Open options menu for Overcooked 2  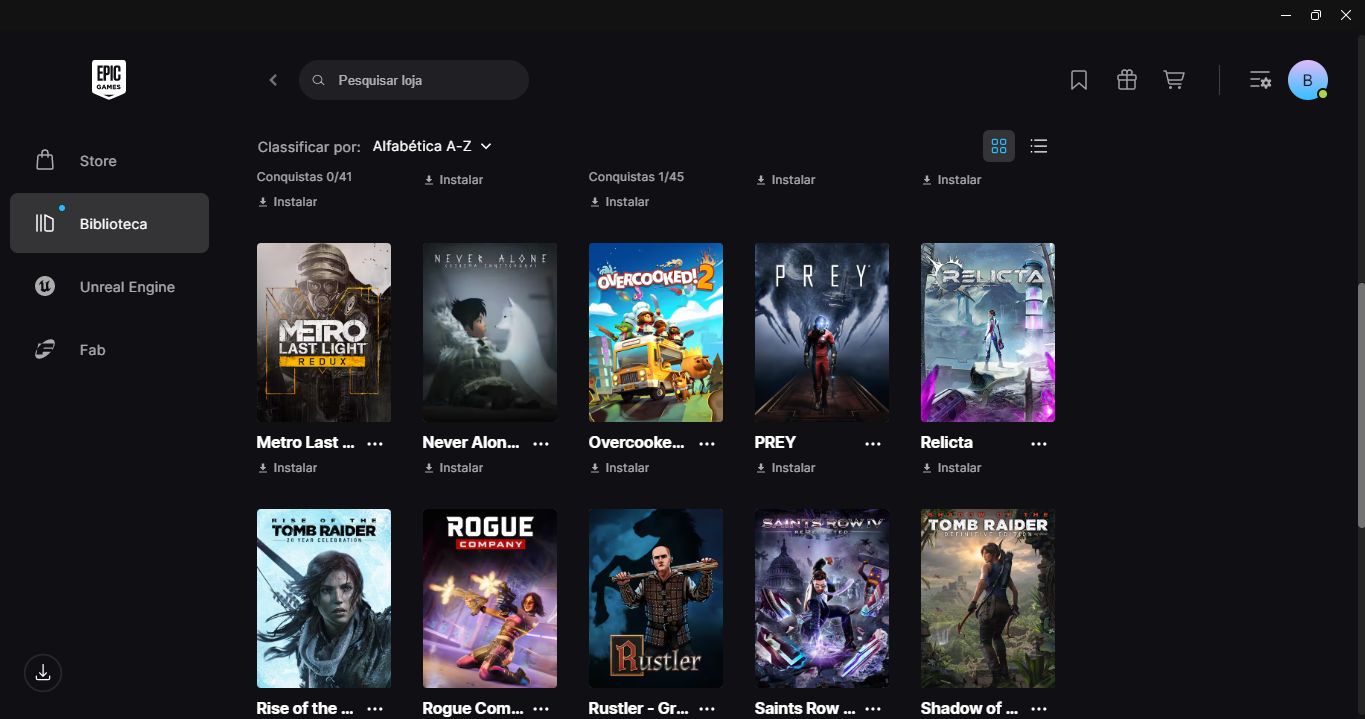pyautogui.click(x=707, y=443)
